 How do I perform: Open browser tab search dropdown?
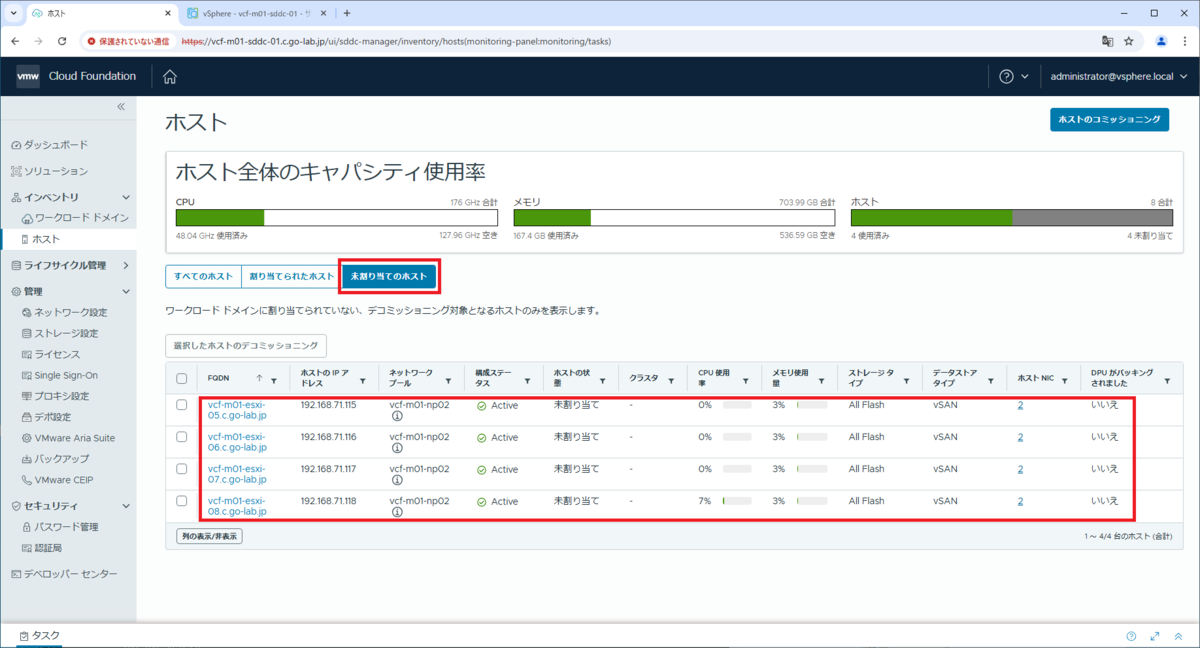[x=13, y=13]
